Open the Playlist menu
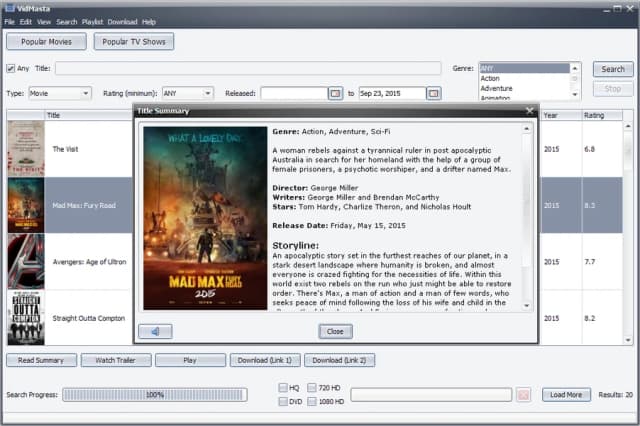This screenshot has width=640, height=426. [x=92, y=22]
